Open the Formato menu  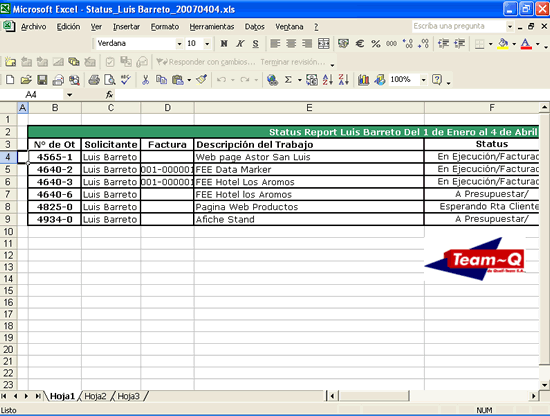(x=165, y=27)
